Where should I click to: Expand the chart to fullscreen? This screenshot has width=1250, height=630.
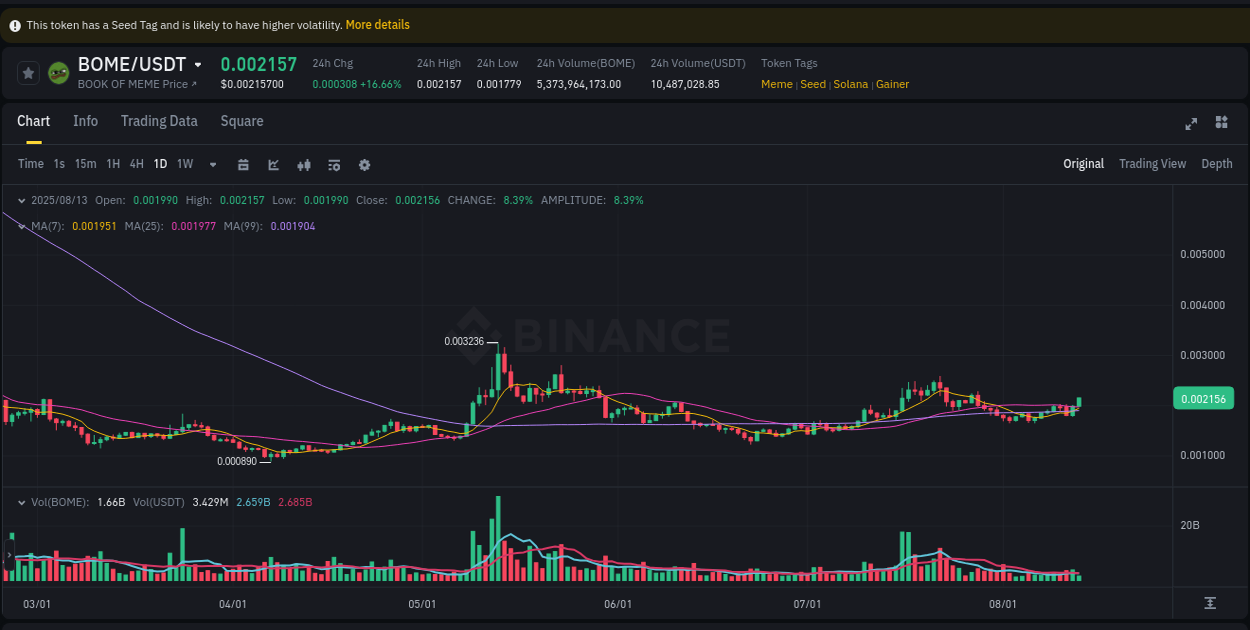point(1191,123)
